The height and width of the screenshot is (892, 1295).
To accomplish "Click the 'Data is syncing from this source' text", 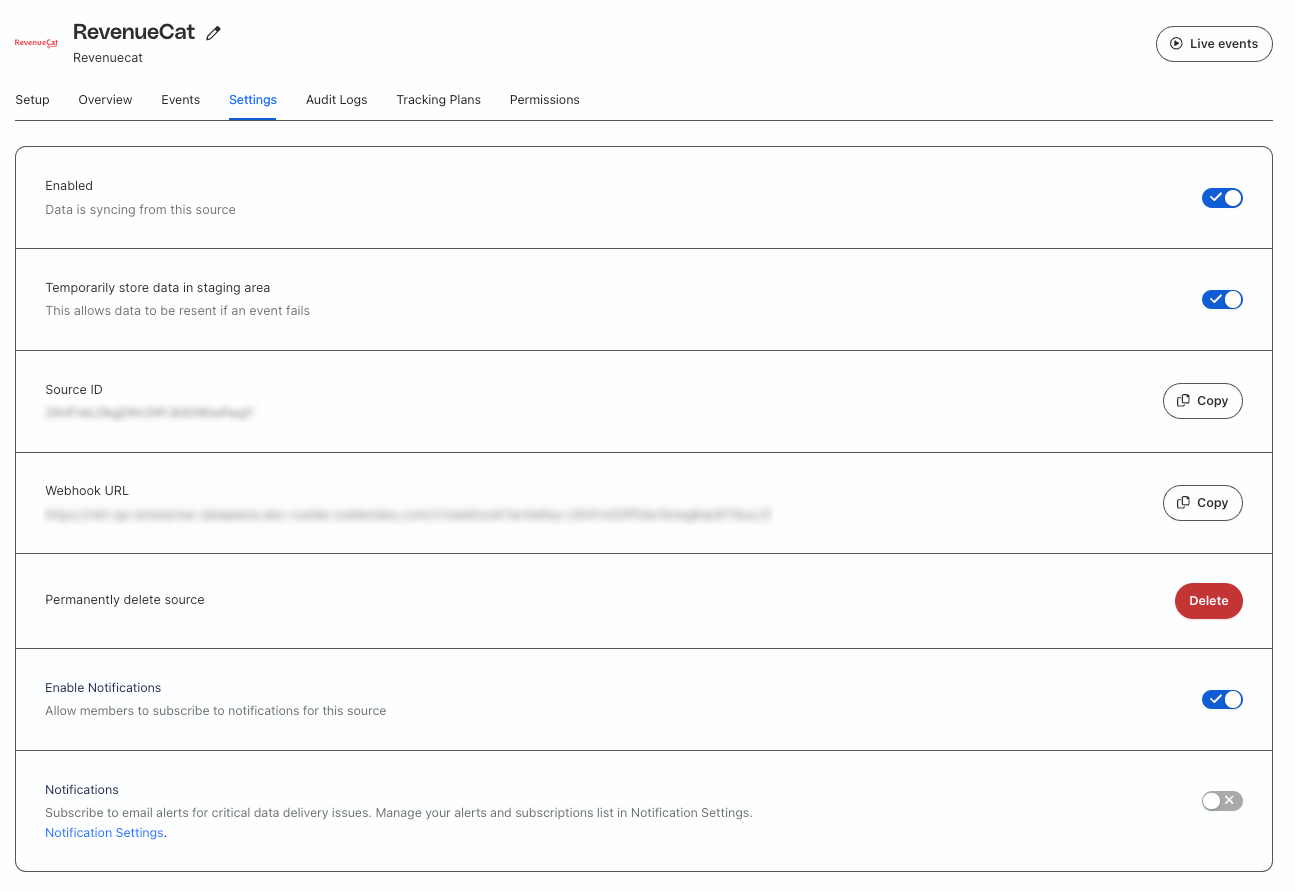I will click(x=140, y=210).
